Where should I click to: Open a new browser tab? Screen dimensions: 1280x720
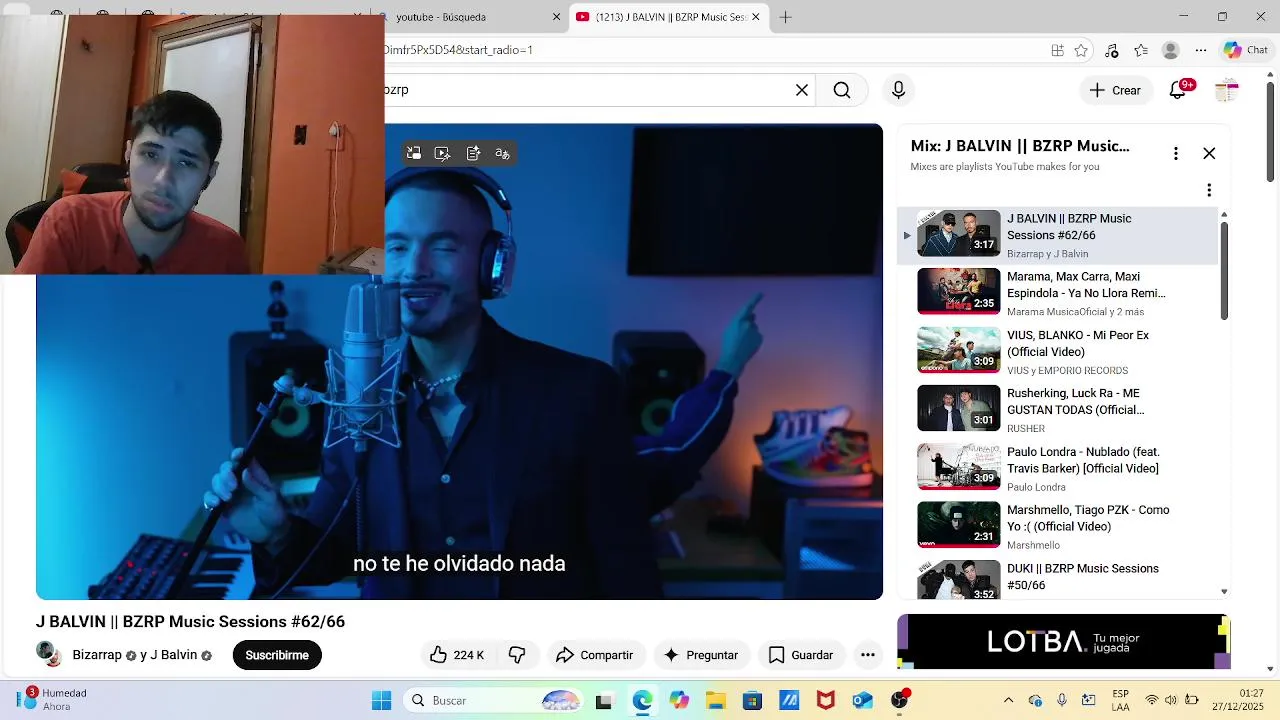[x=786, y=17]
